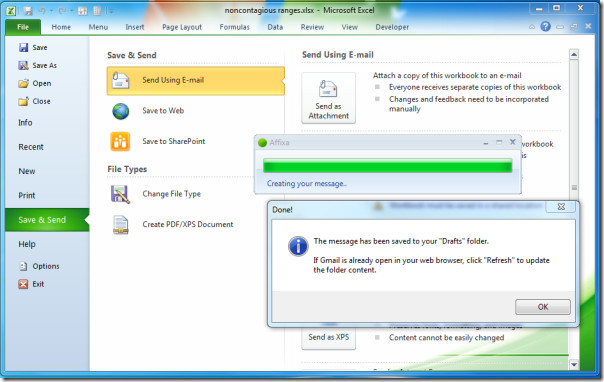Collapse the ribbon with the caret icon
Viewport: 604px width, 382px height.
[x=532, y=27]
